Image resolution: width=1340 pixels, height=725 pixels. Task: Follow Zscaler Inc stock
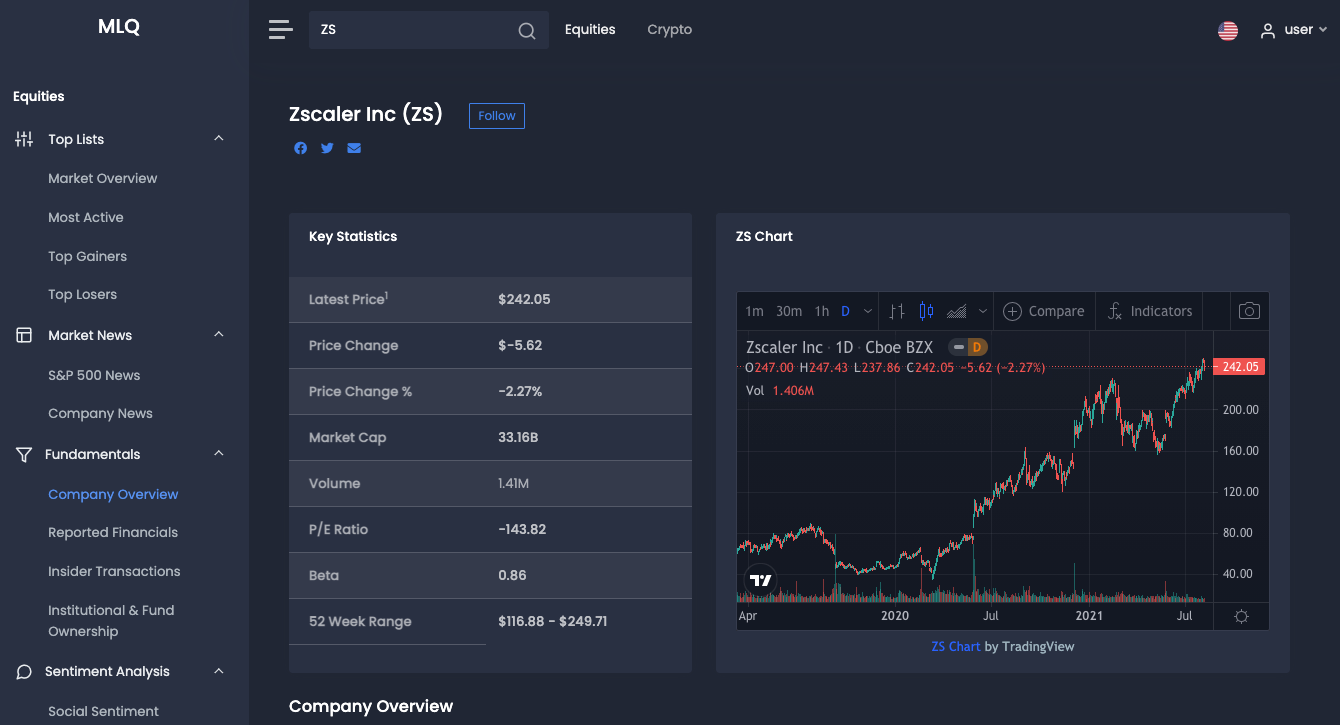click(x=497, y=116)
